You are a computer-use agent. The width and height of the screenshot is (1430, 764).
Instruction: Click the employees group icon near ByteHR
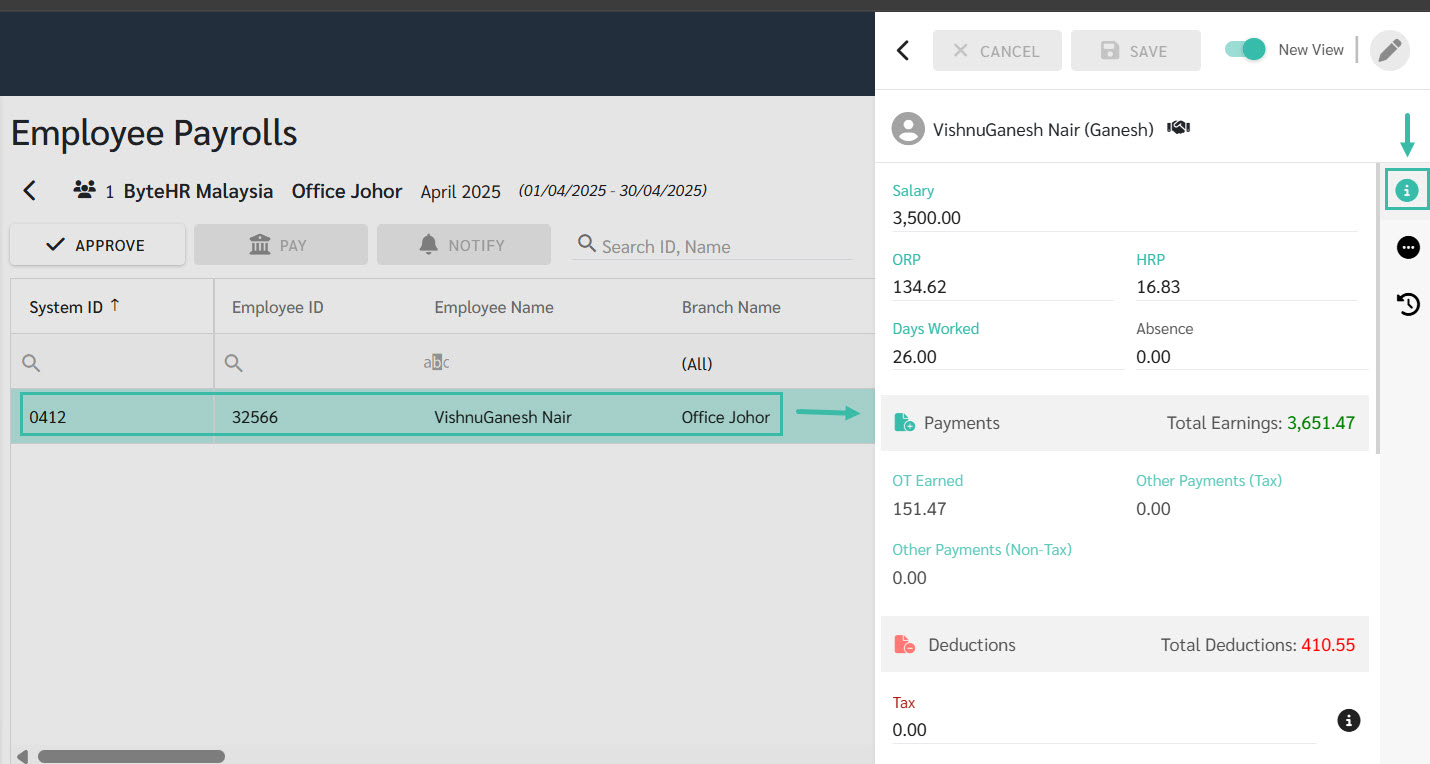pos(84,190)
